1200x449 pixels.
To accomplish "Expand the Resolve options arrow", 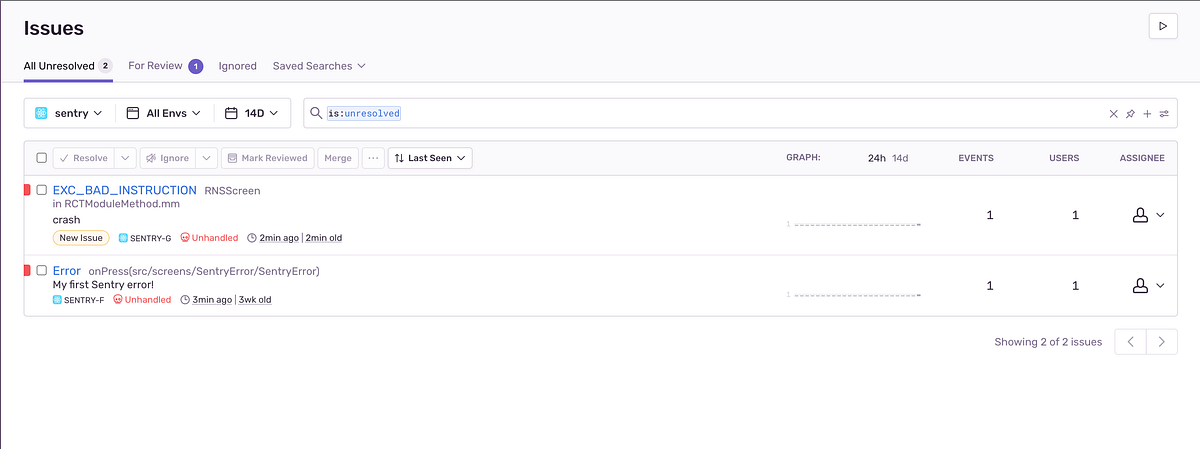I will [x=125, y=158].
